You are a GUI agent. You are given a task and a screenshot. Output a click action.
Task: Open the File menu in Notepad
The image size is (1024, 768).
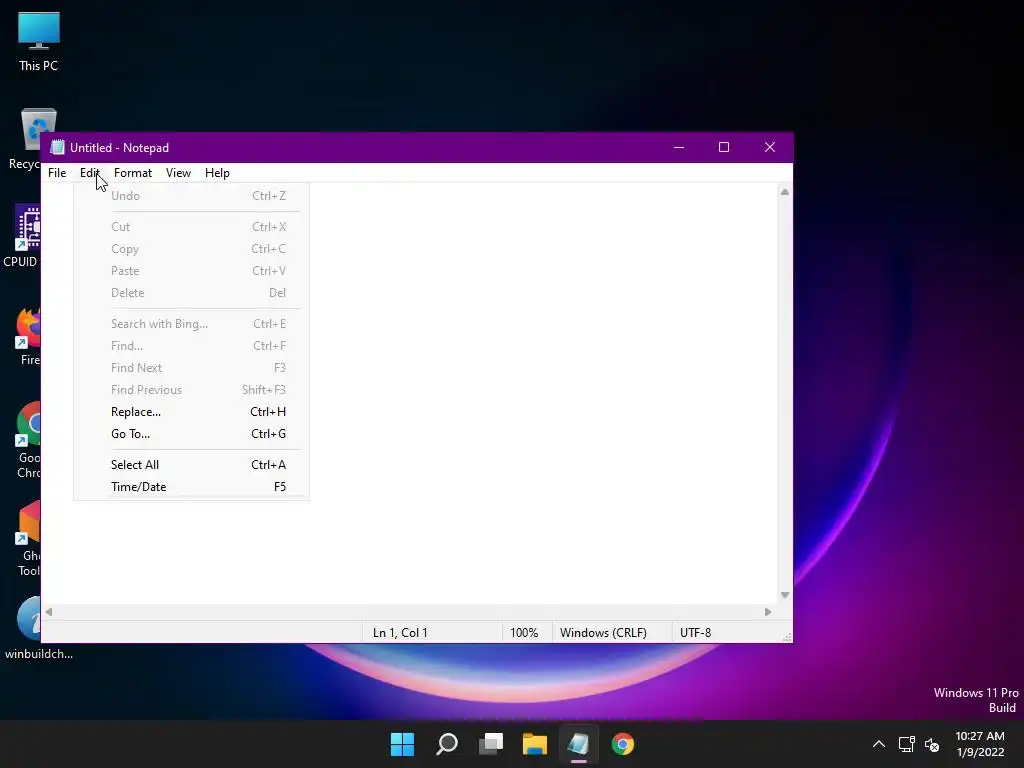pyautogui.click(x=57, y=173)
